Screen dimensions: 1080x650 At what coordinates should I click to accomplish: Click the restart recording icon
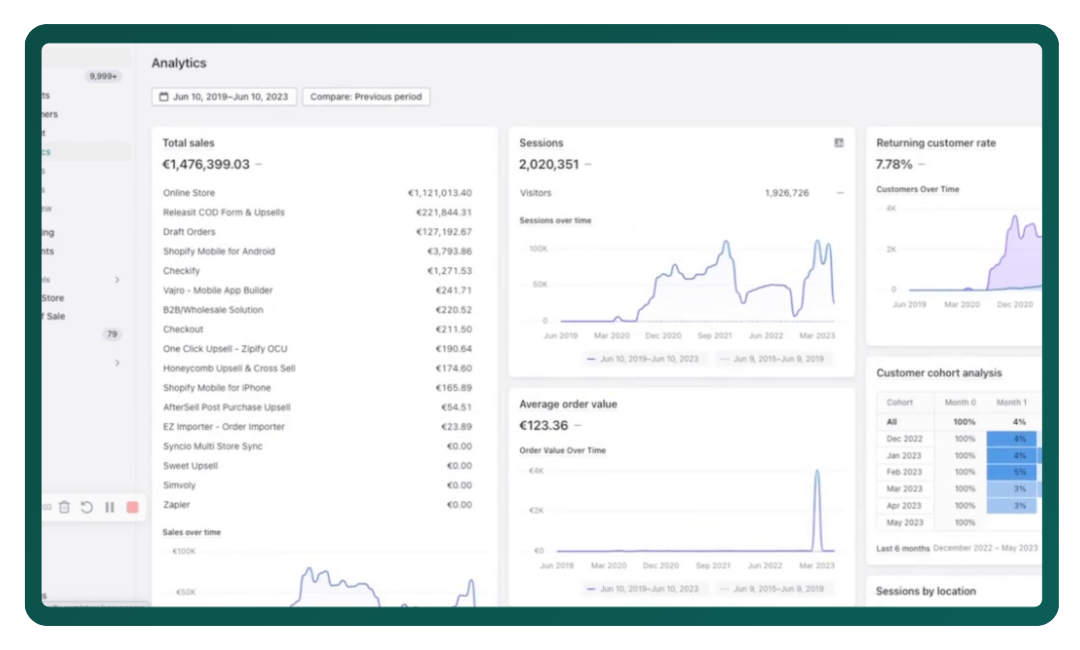[x=87, y=507]
